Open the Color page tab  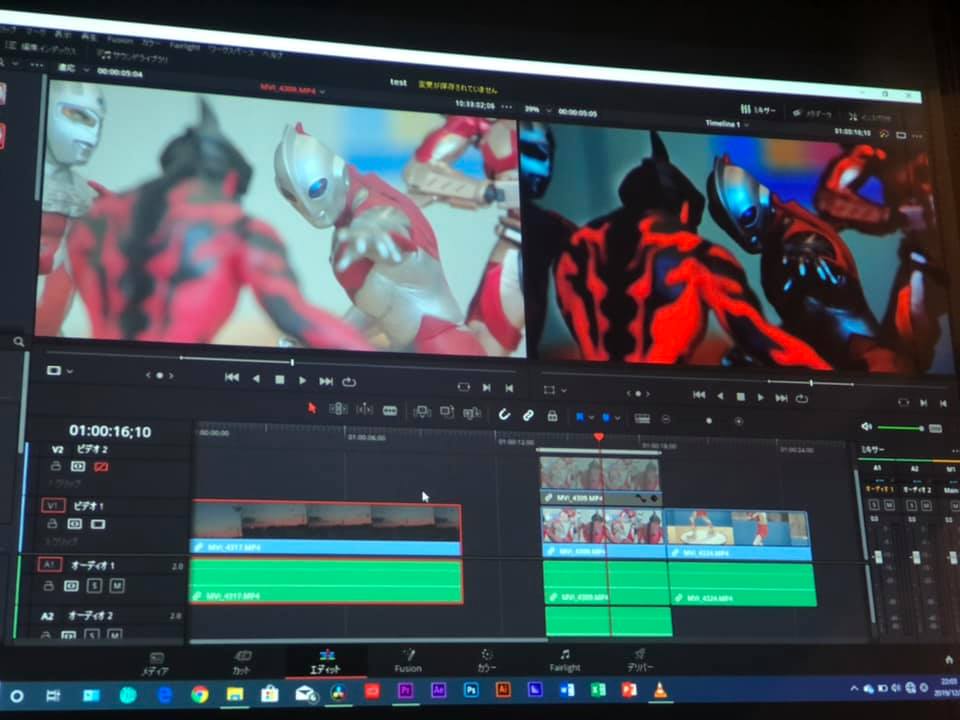(487, 661)
